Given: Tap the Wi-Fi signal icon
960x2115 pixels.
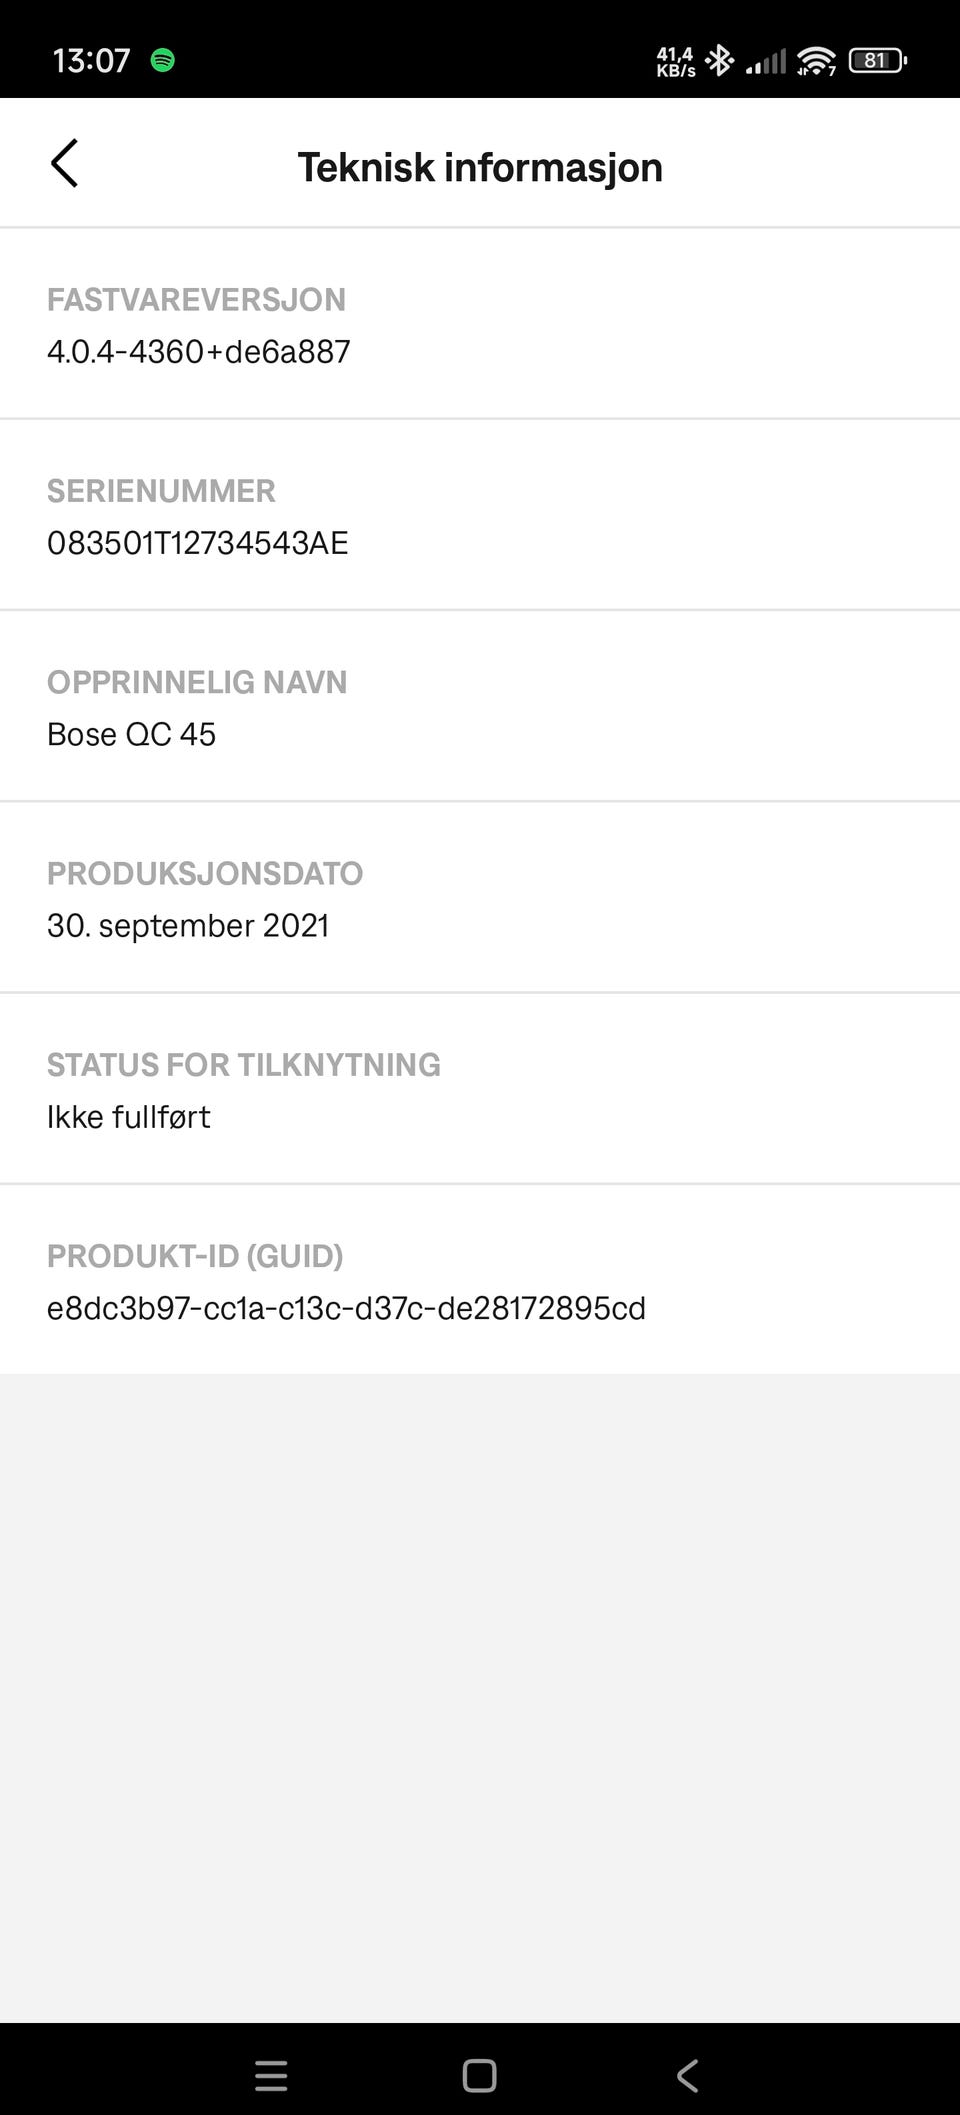Looking at the screenshot, I should click(816, 61).
